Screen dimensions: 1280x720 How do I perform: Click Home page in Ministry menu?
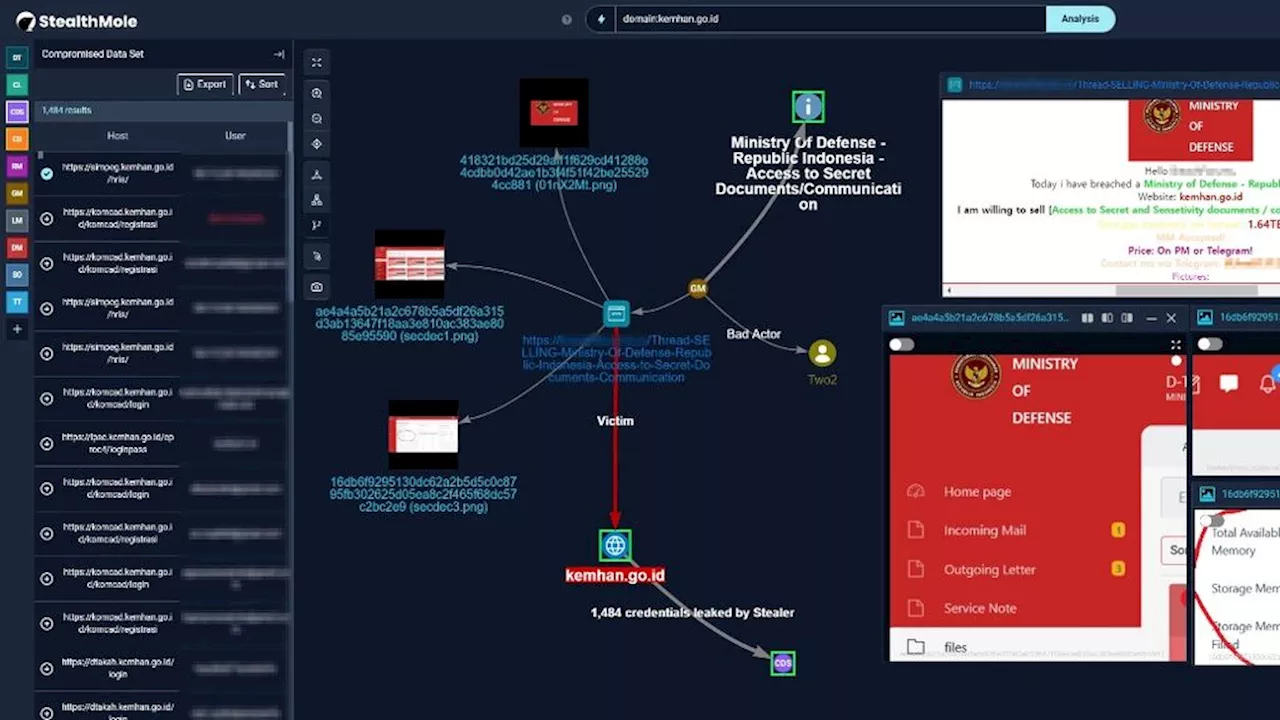(x=977, y=492)
